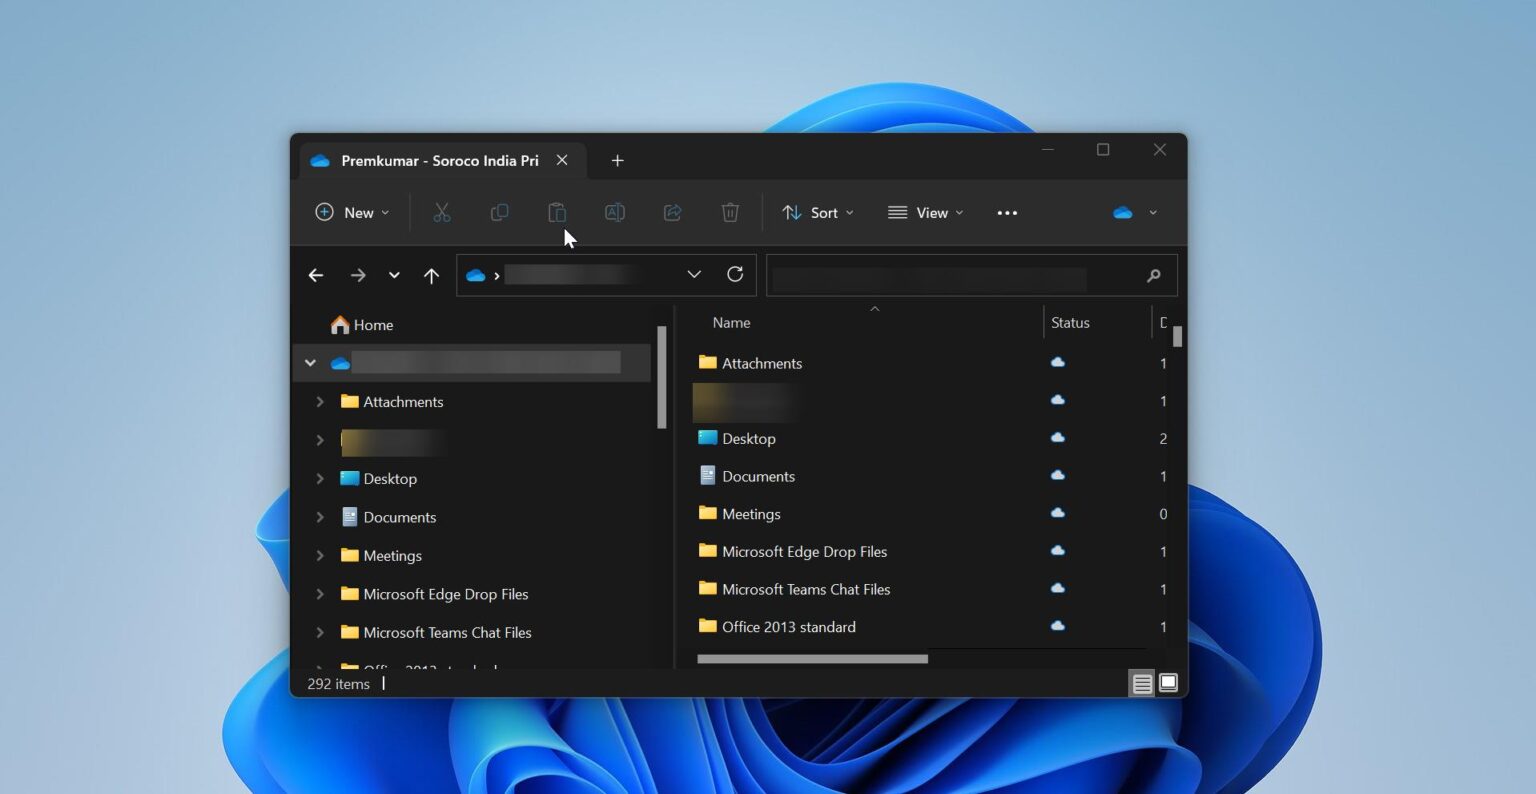Open a new File Explorer tab

[617, 160]
